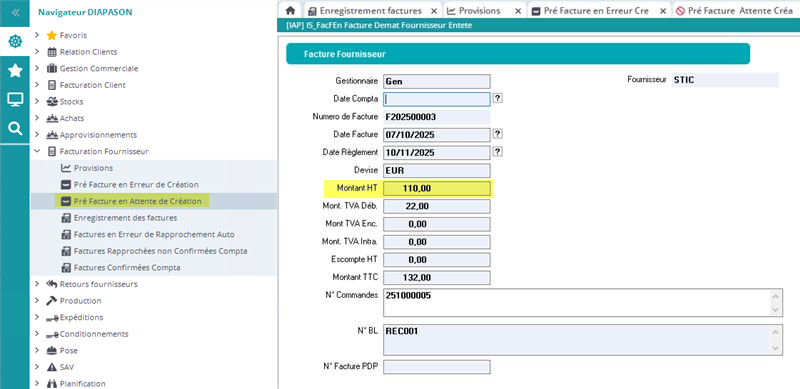The image size is (800, 389).
Task: Open help button next to Date Facture
Action: (498, 134)
